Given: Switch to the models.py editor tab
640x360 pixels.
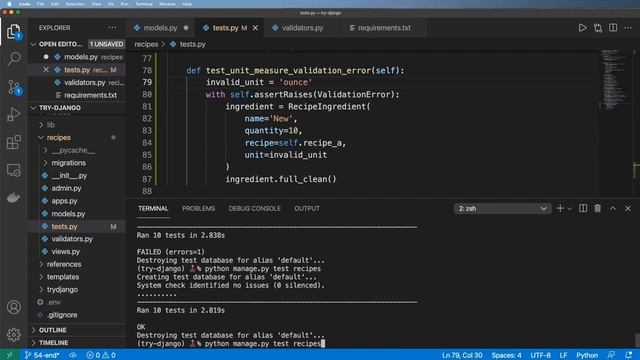Looking at the screenshot, I should coord(161,28).
